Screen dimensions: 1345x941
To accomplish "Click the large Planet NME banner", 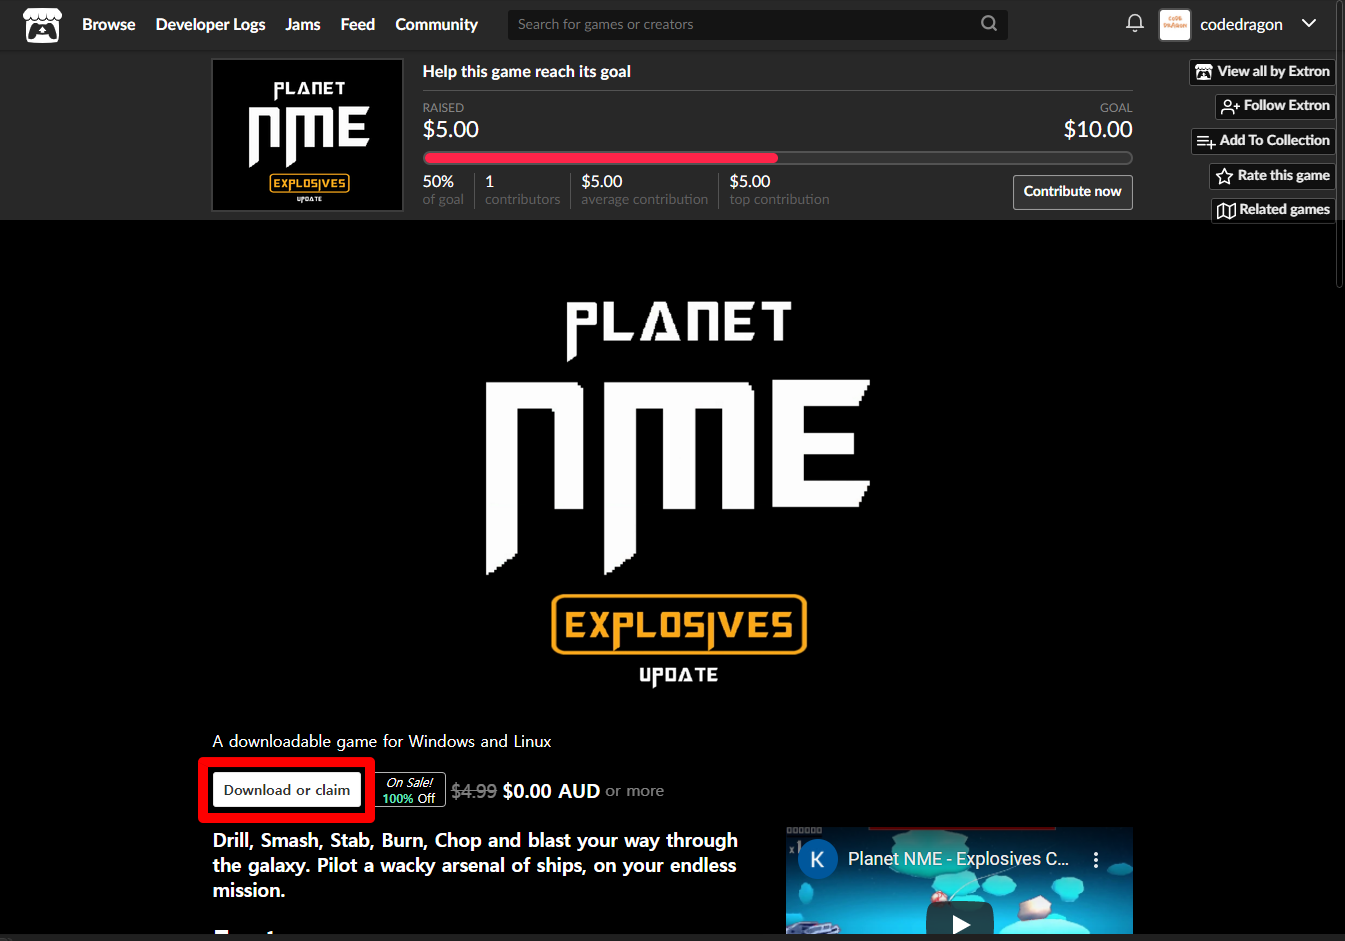I will pyautogui.click(x=678, y=493).
